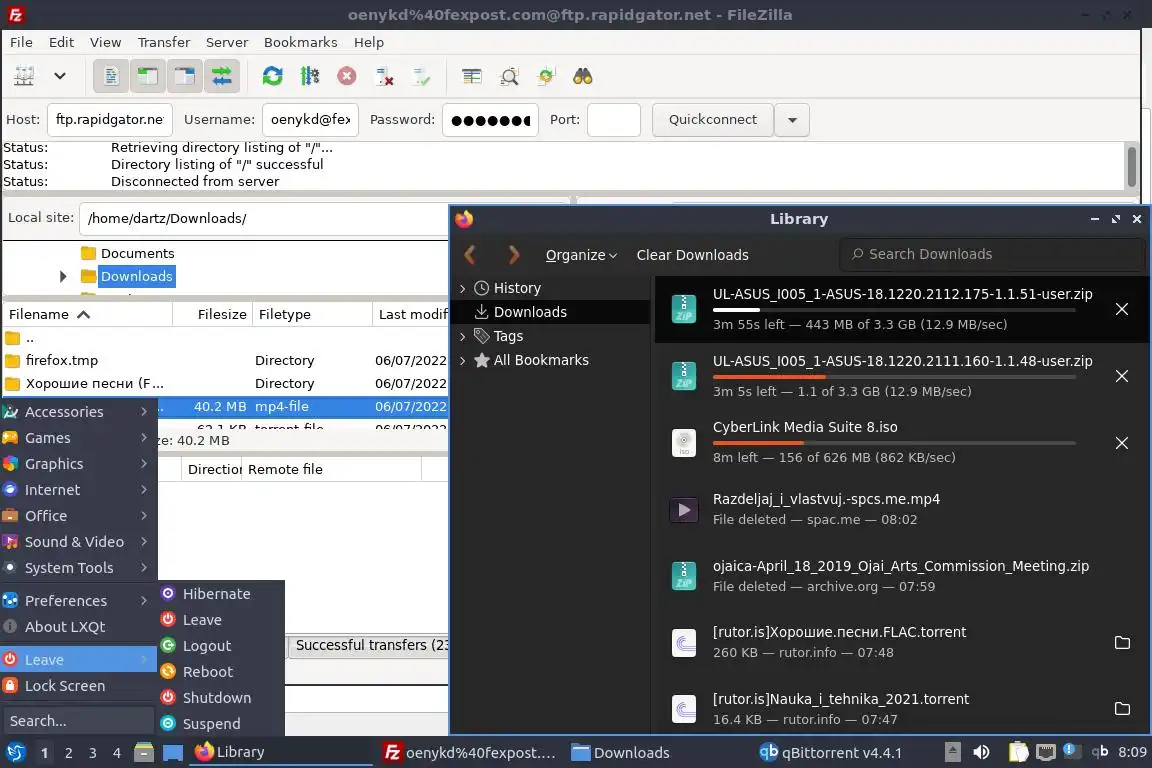Viewport: 1152px width, 768px height.
Task: Expand the Downloads folder tree node
Action: (62, 276)
